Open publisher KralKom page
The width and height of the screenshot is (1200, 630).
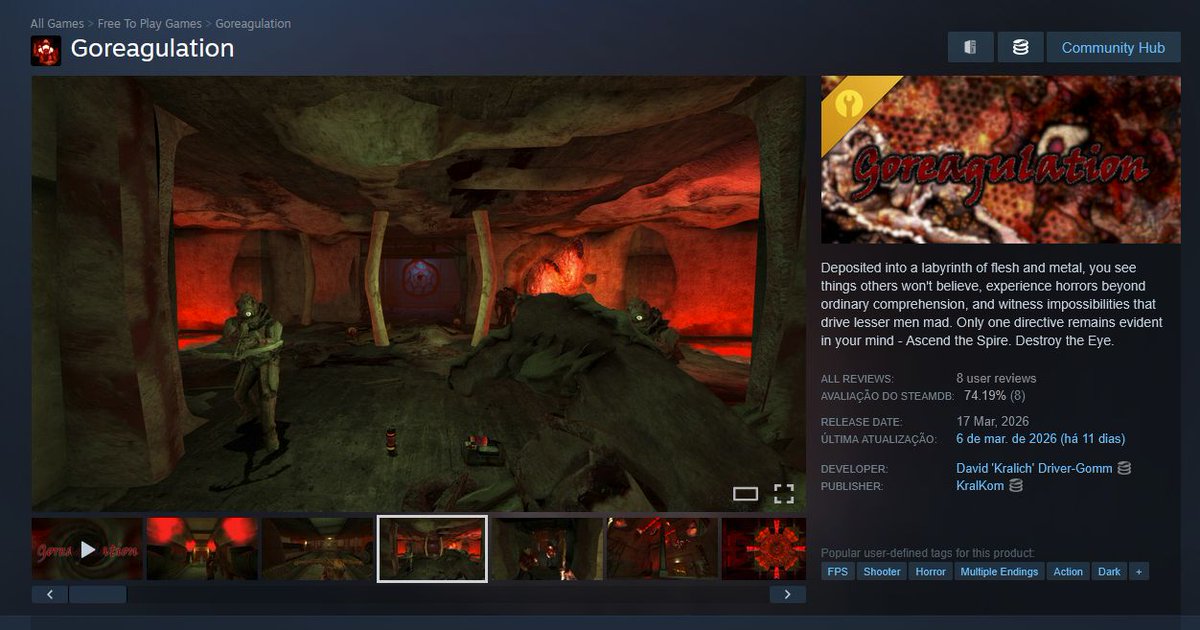[980, 486]
